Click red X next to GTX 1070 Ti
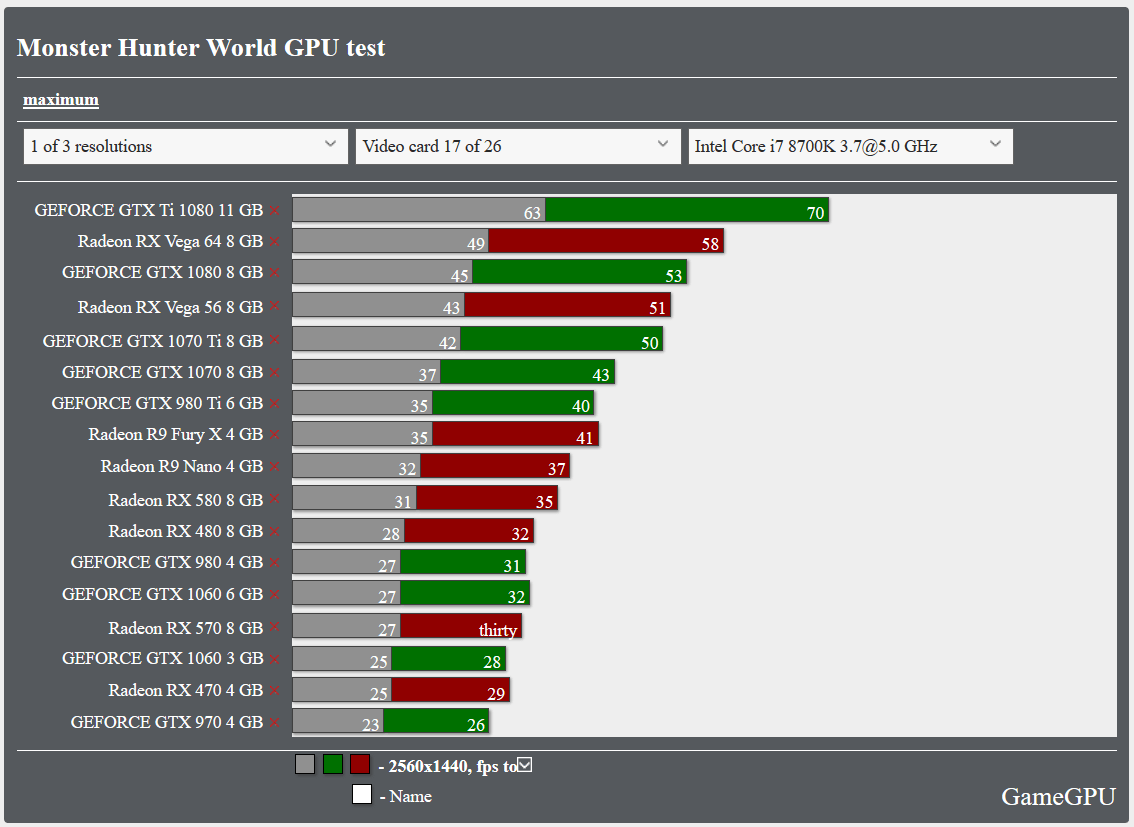Screen dimensions: 1134x827 (x=275, y=340)
